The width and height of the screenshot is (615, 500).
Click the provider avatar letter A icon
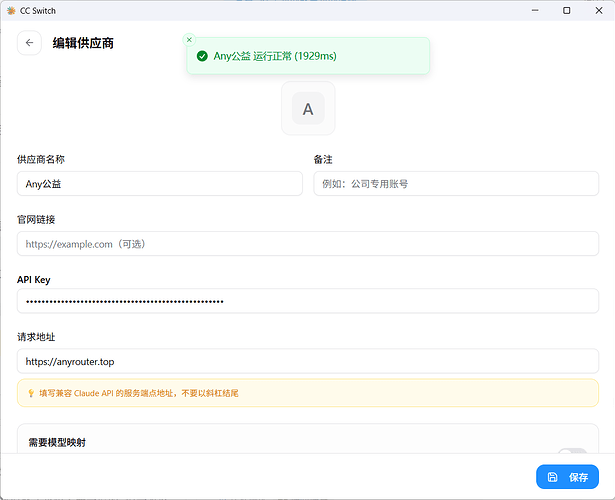click(x=308, y=109)
